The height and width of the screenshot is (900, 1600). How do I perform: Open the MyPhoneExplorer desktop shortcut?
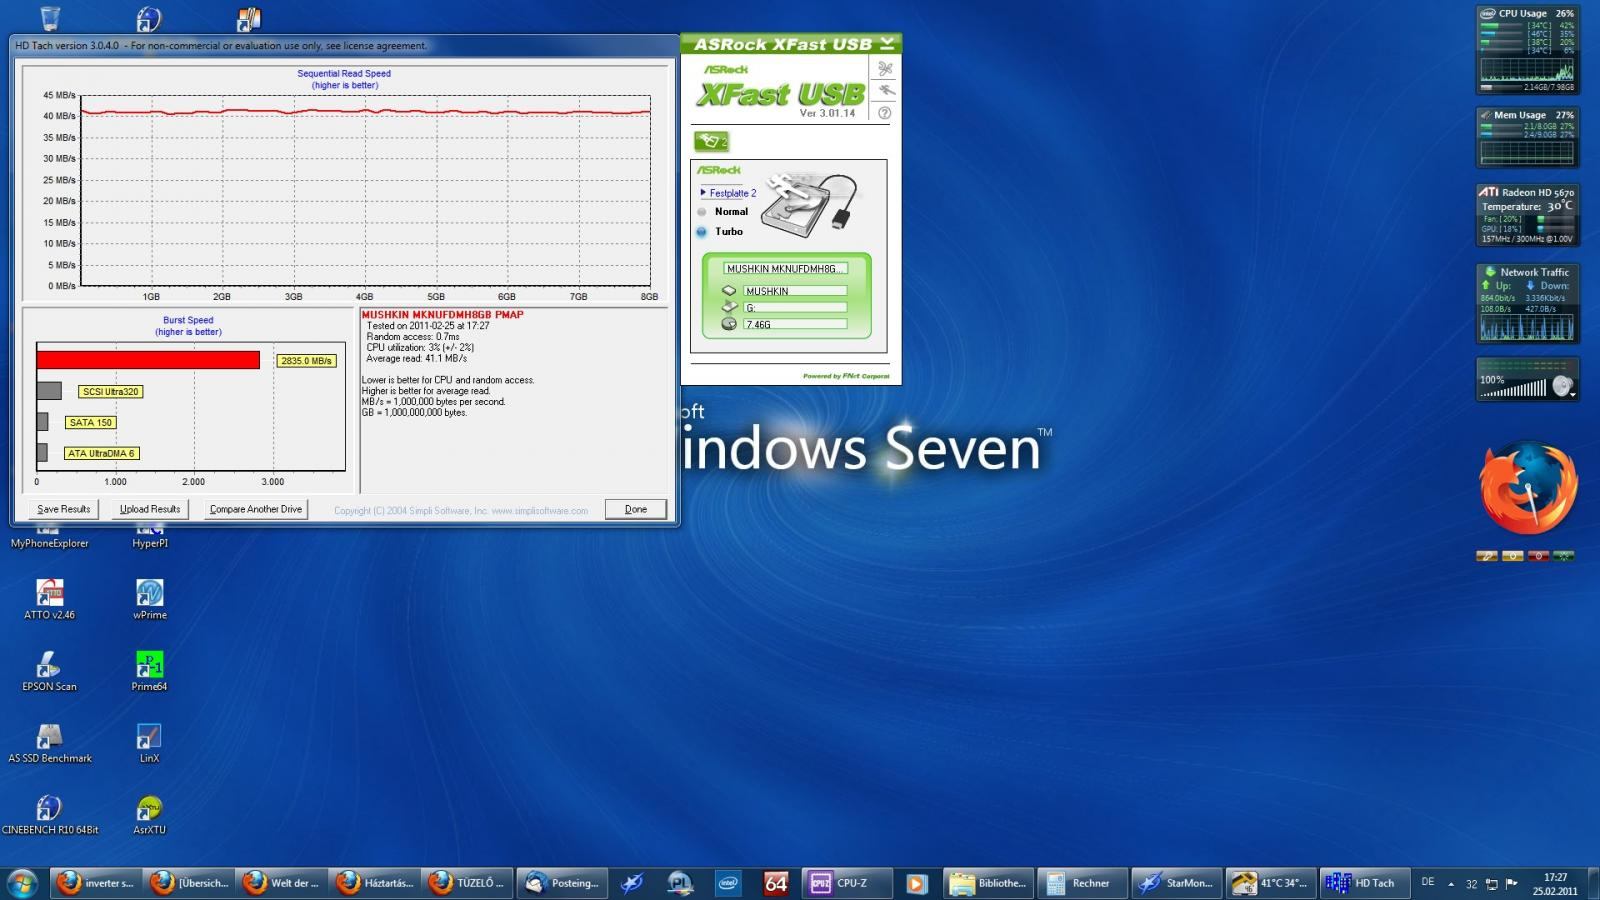49,537
